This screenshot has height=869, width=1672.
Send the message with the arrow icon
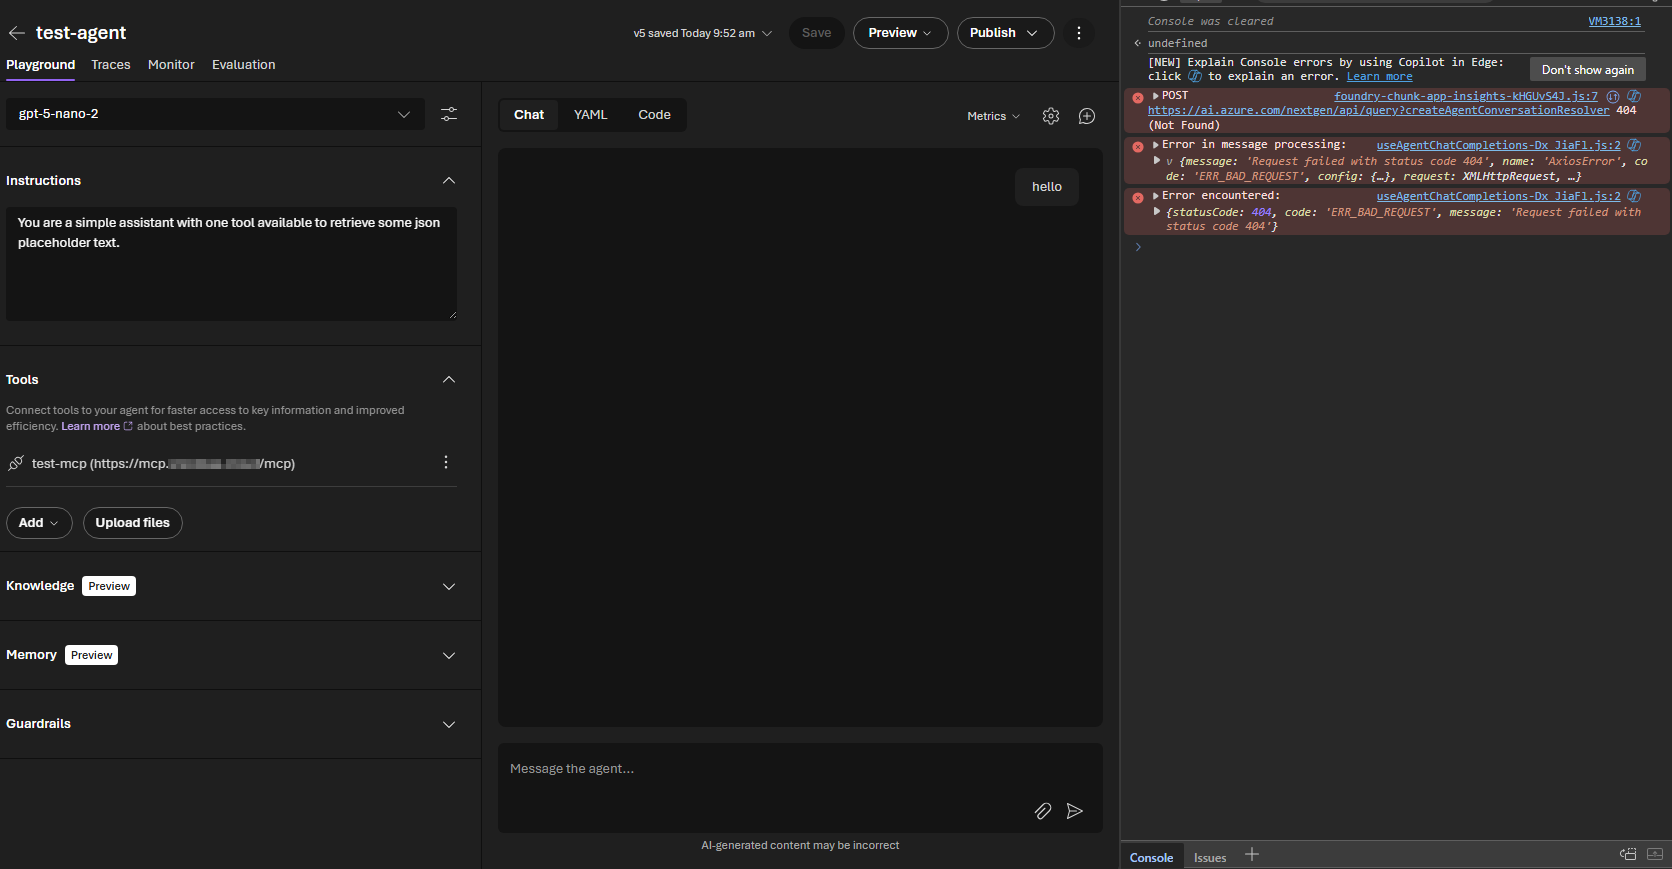(x=1075, y=811)
